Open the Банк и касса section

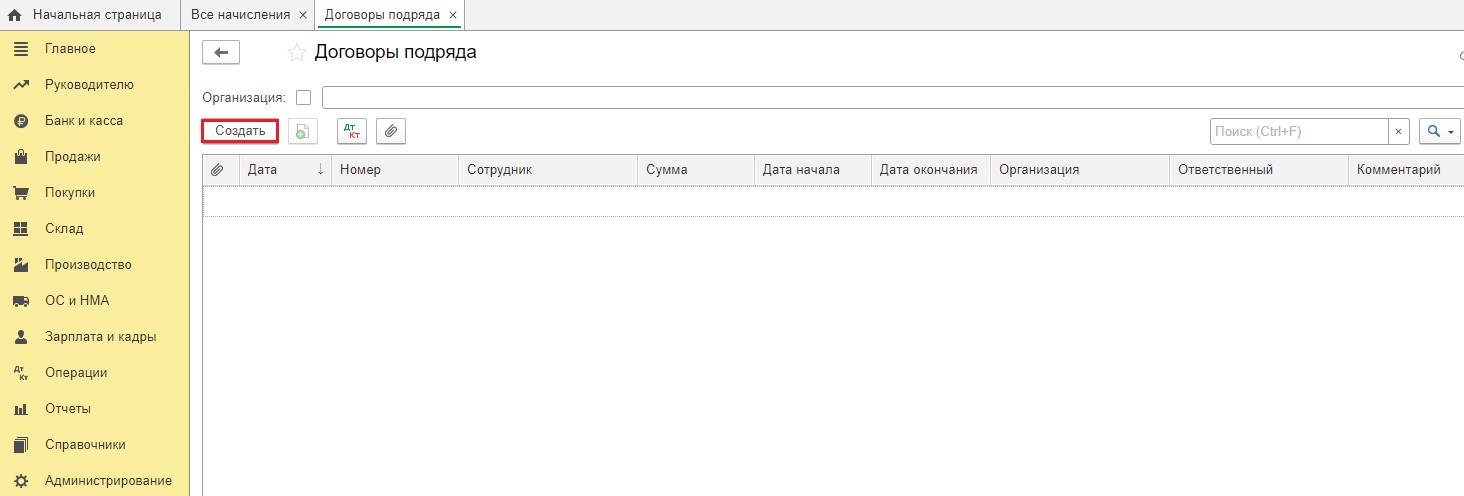pyautogui.click(x=83, y=121)
